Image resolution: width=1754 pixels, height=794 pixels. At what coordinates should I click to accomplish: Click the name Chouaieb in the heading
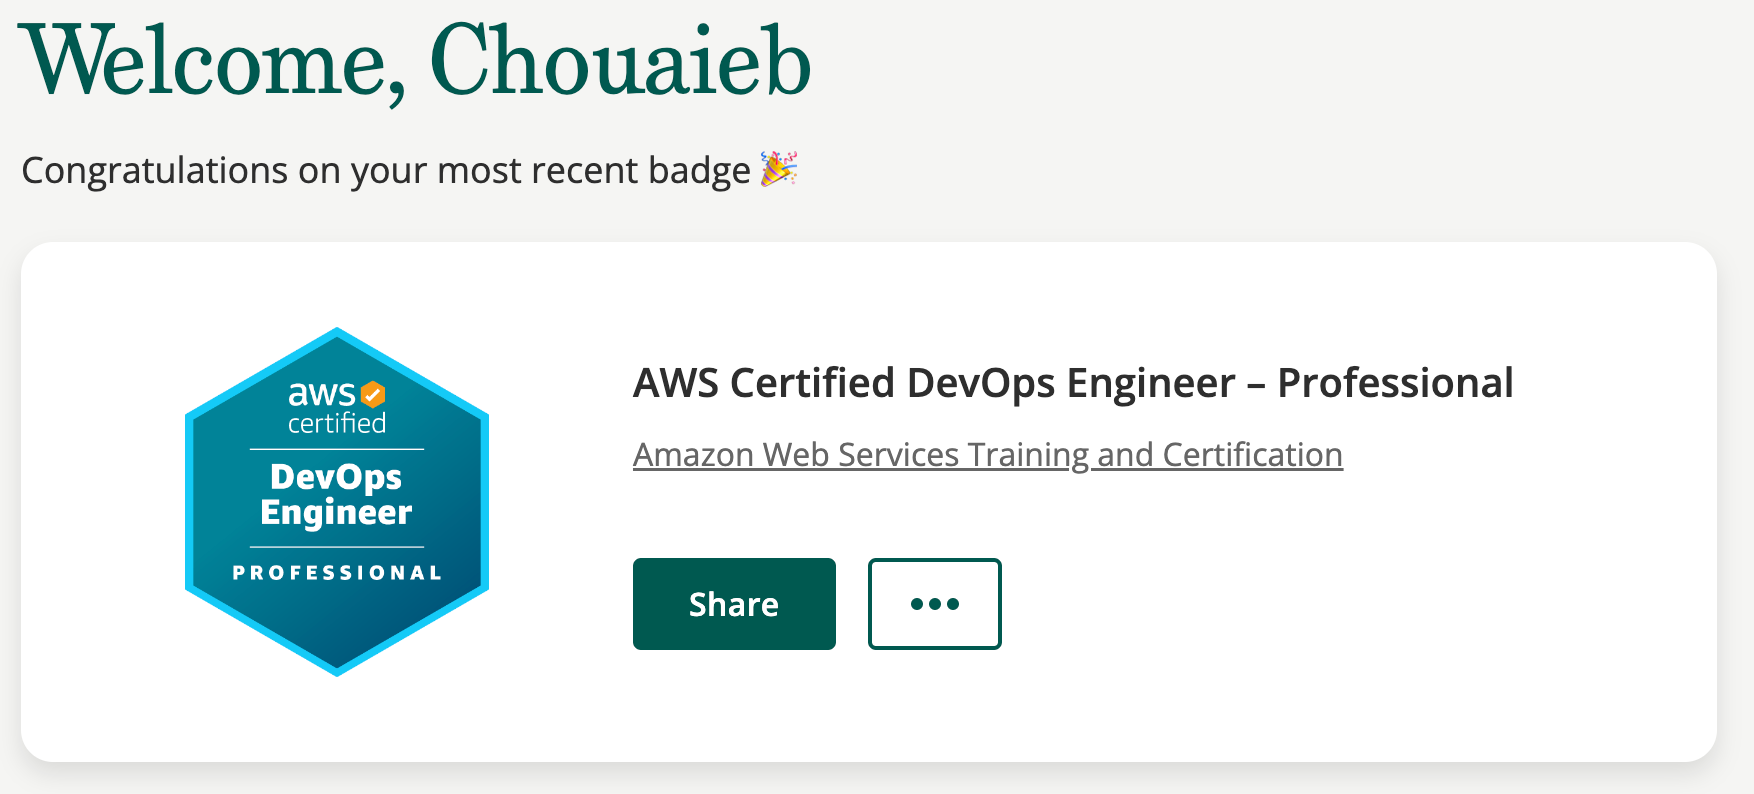click(620, 62)
